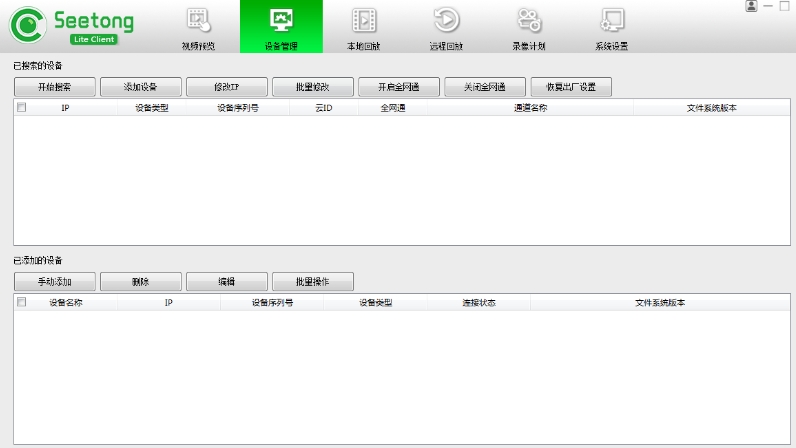
Task: Click the 编辑 edit button
Action: pos(227,281)
